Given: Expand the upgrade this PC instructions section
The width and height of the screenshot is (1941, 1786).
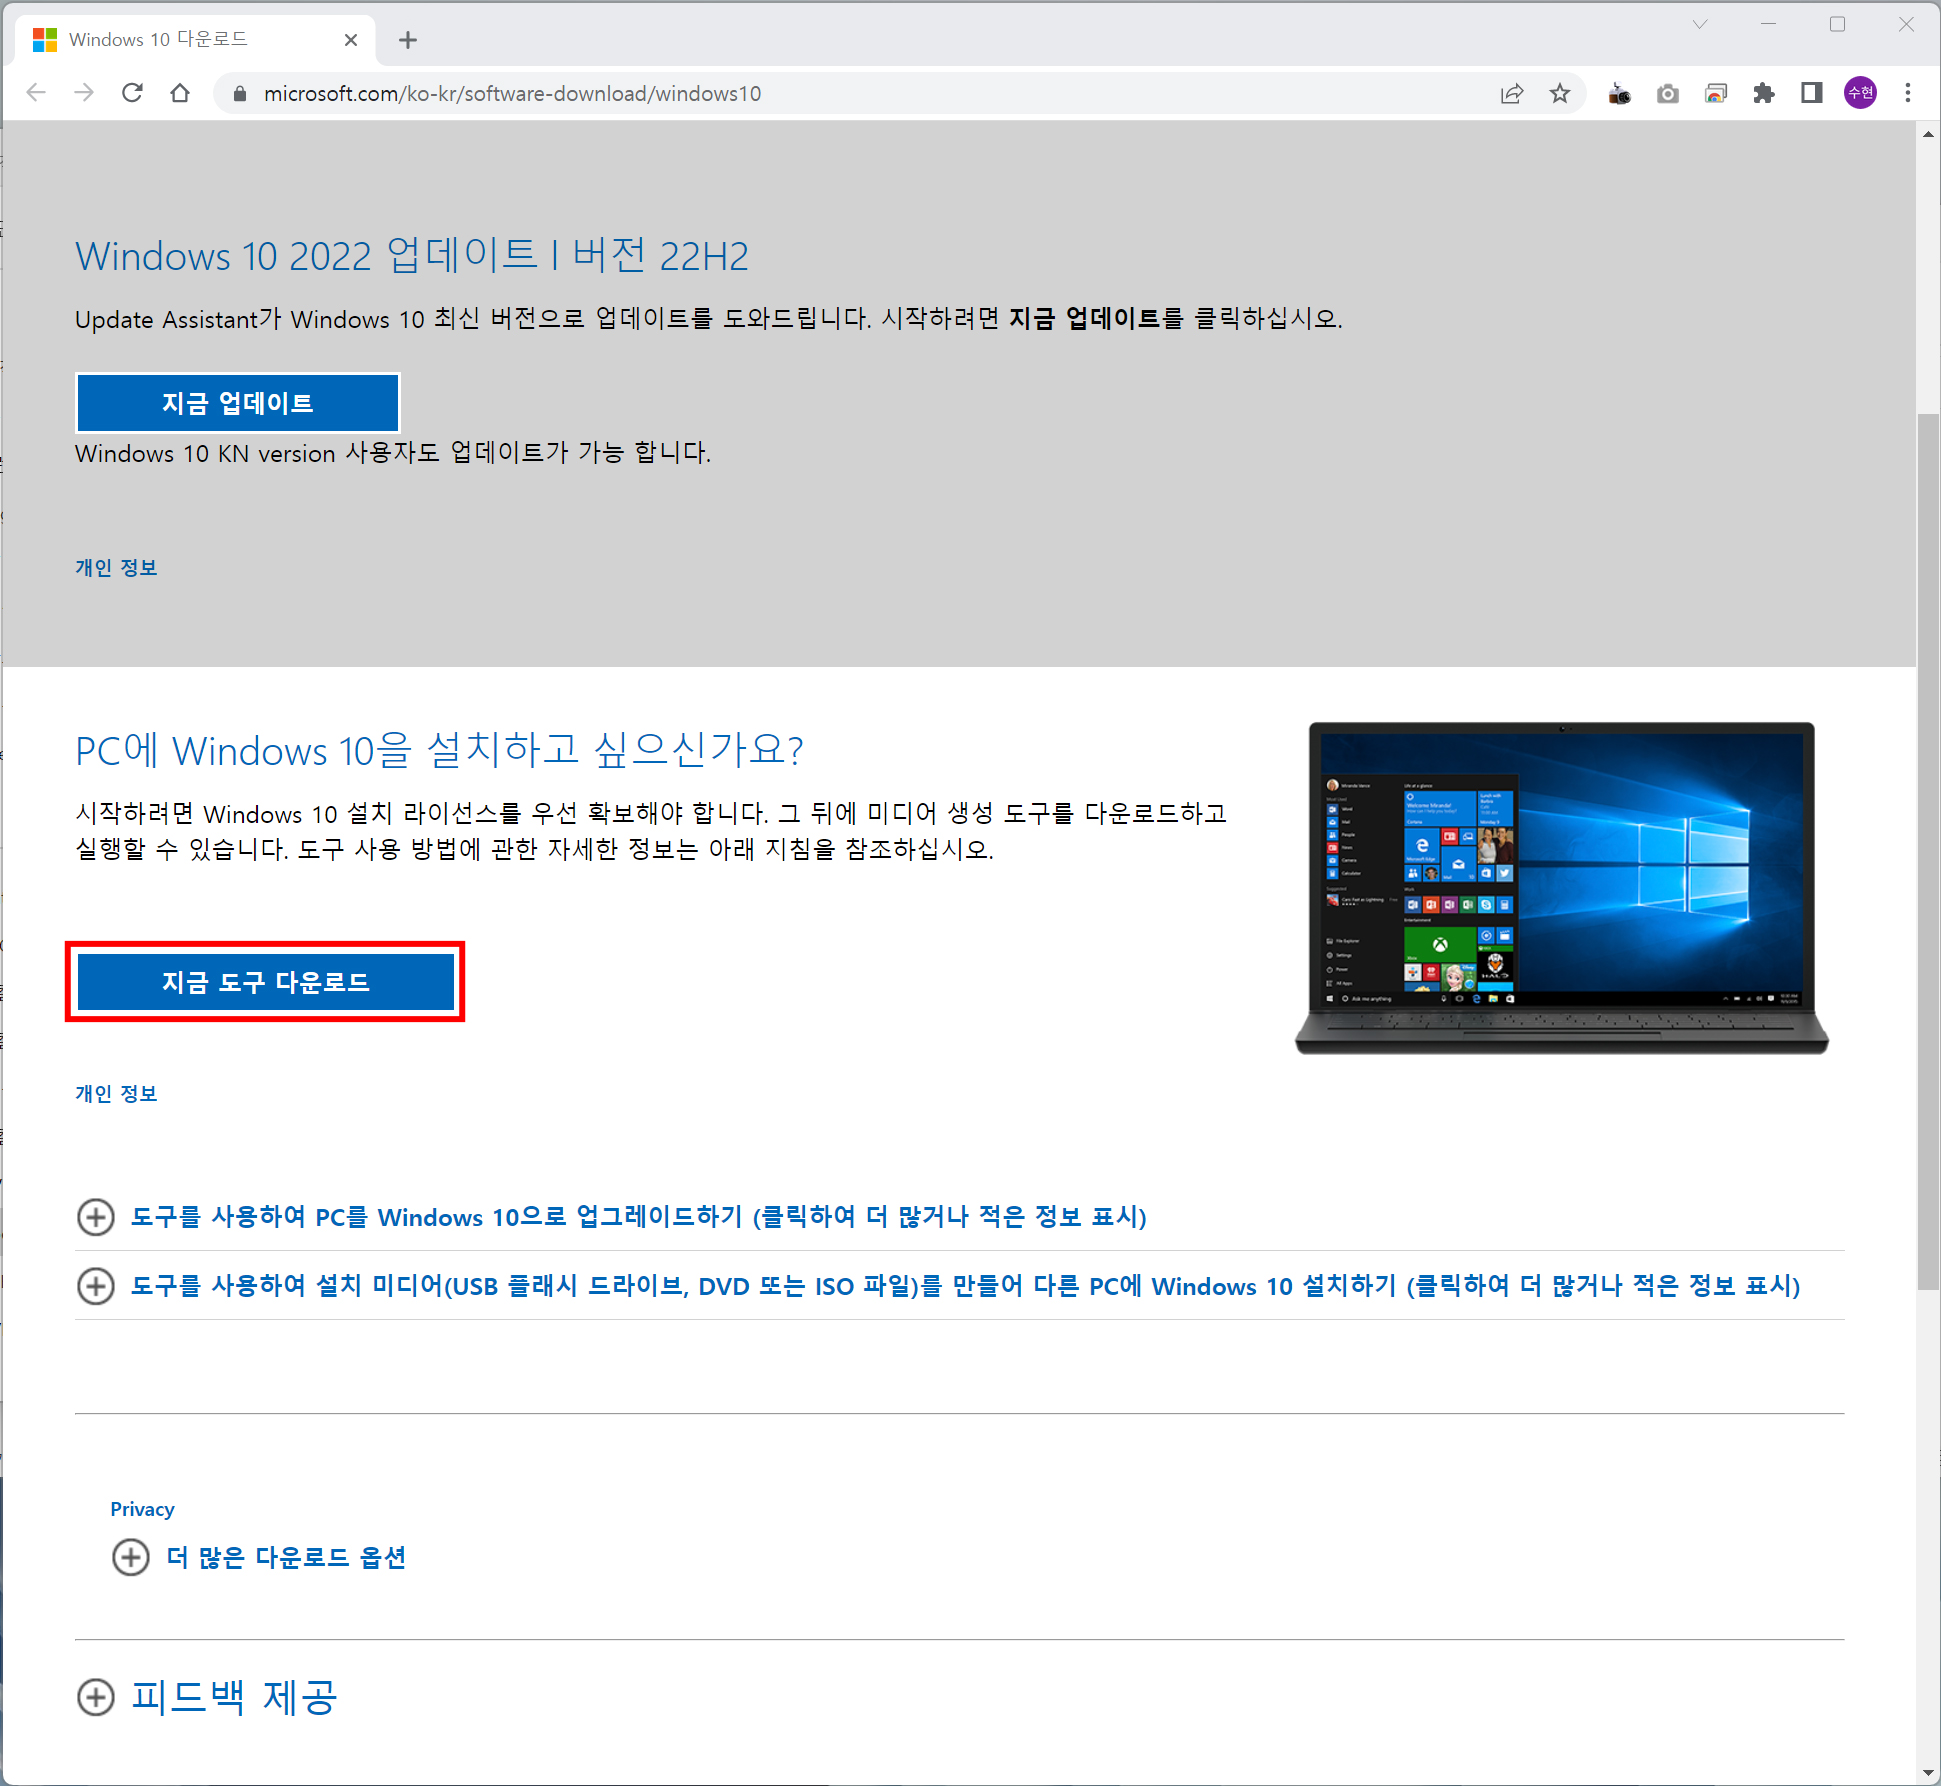Looking at the screenshot, I should pos(638,1216).
